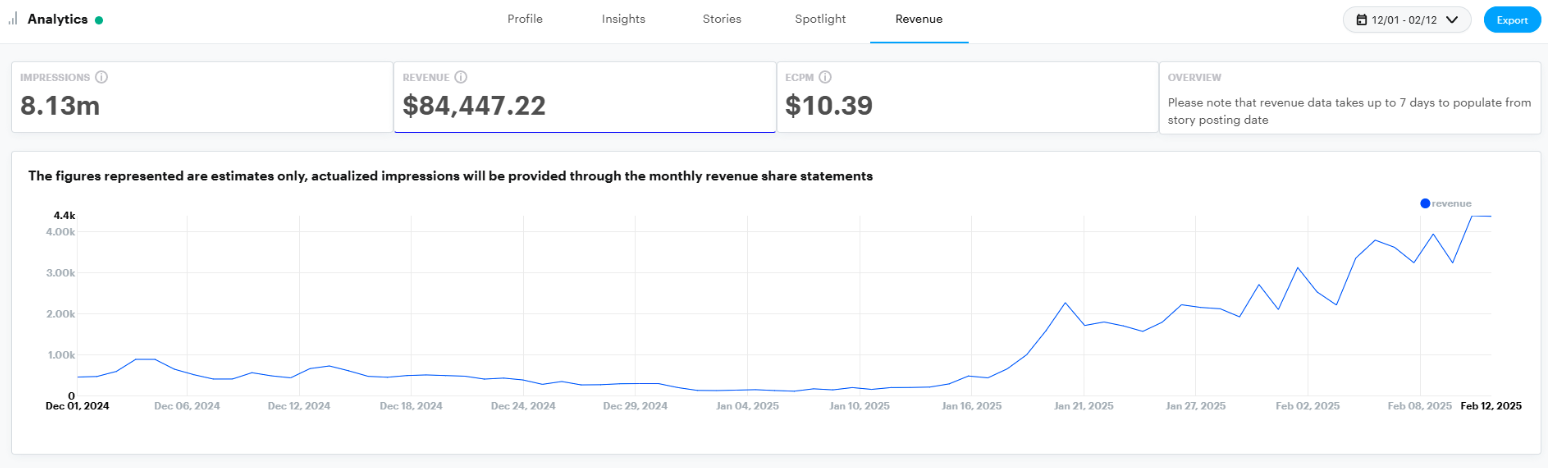1548x468 pixels.
Task: Select the Impressions 8.13m metric card
Action: click(202, 97)
